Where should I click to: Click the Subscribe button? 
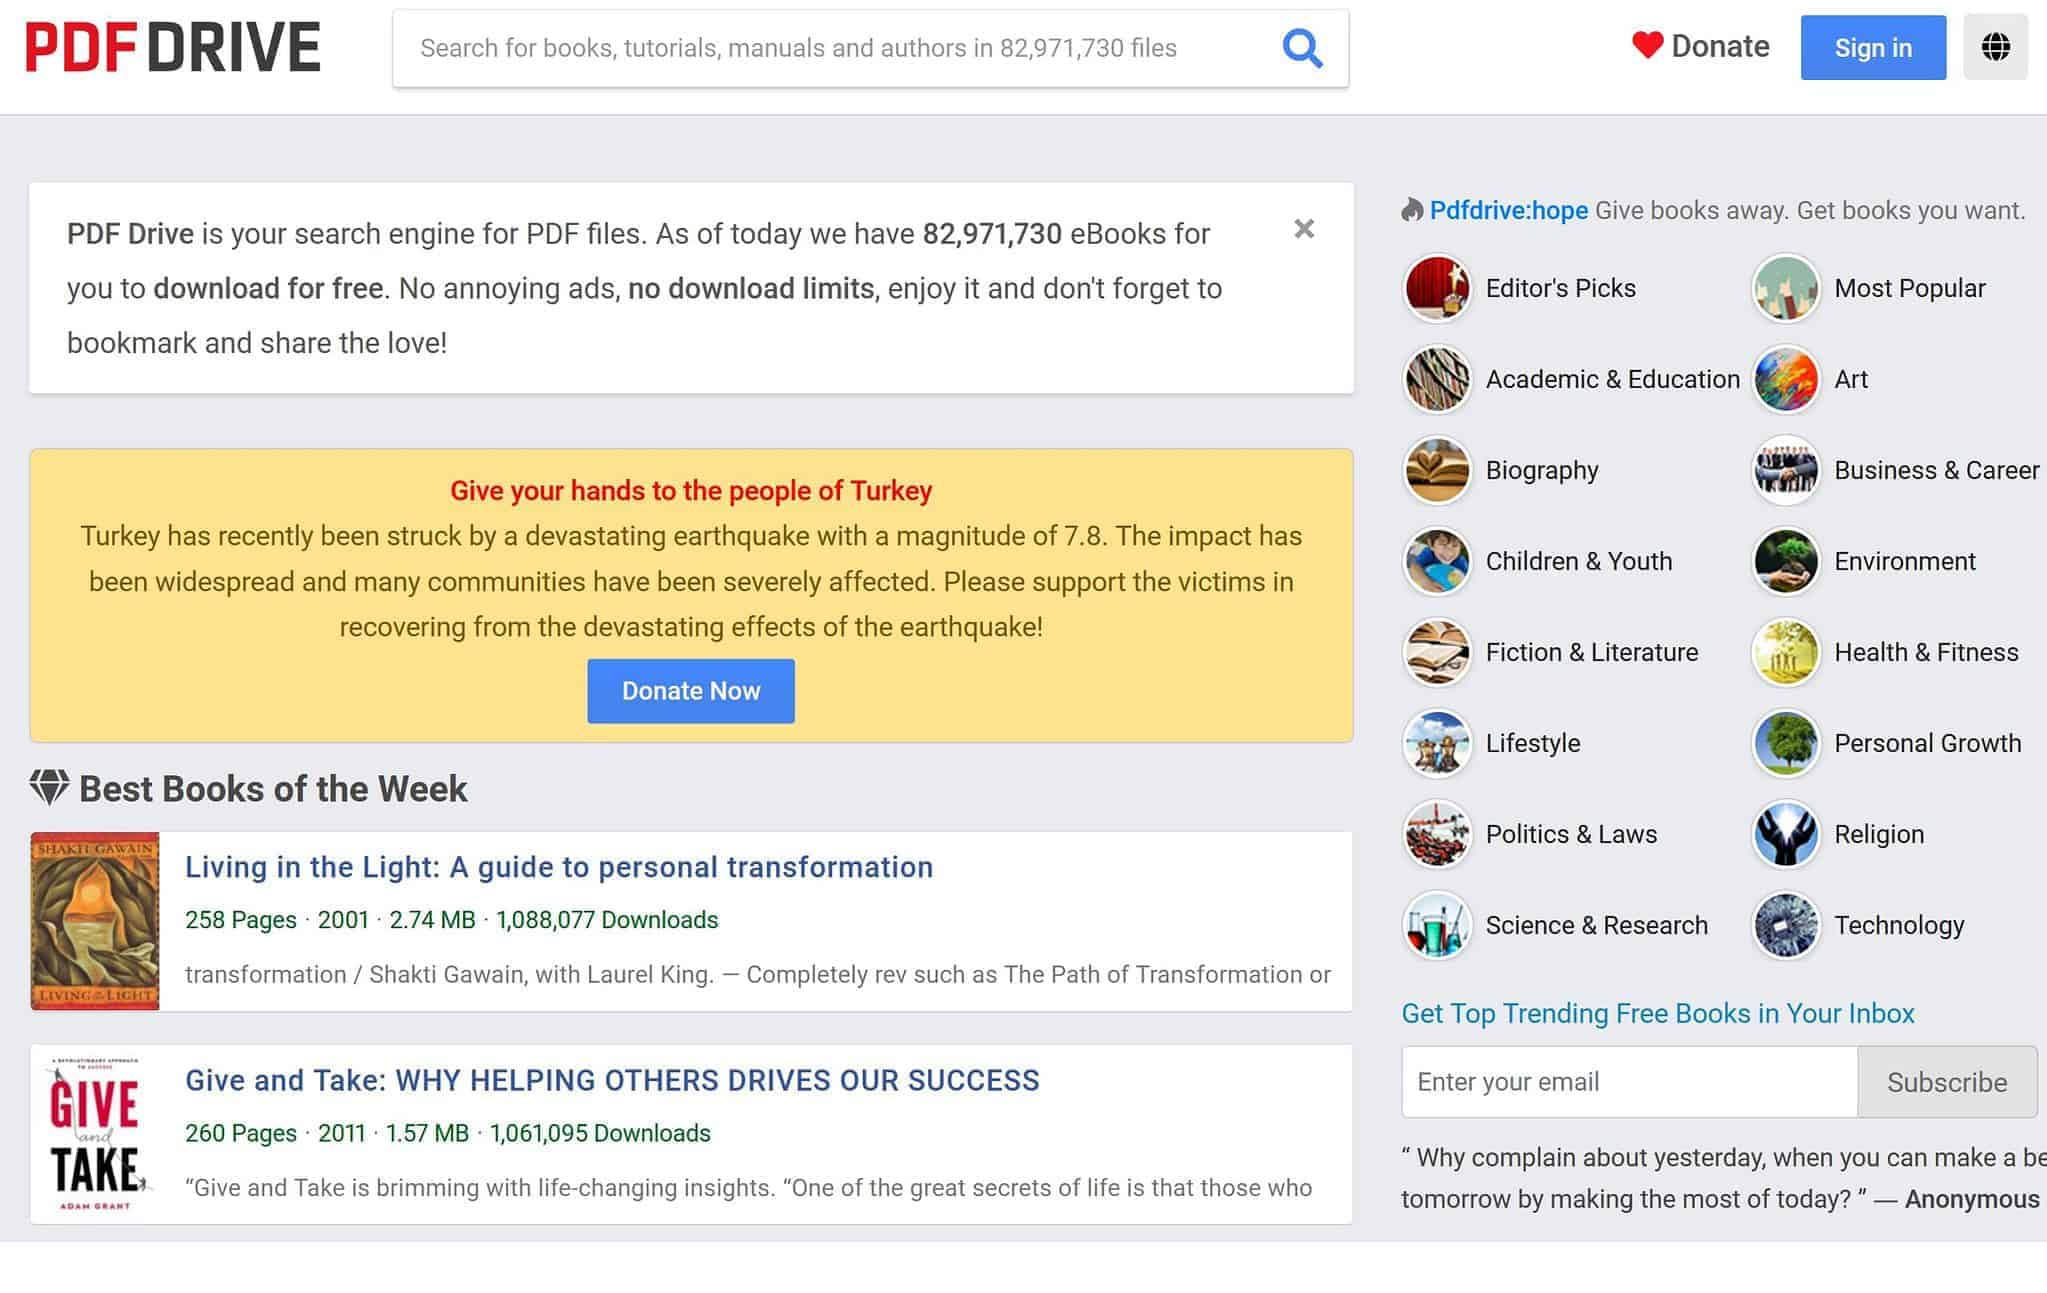(1946, 1082)
